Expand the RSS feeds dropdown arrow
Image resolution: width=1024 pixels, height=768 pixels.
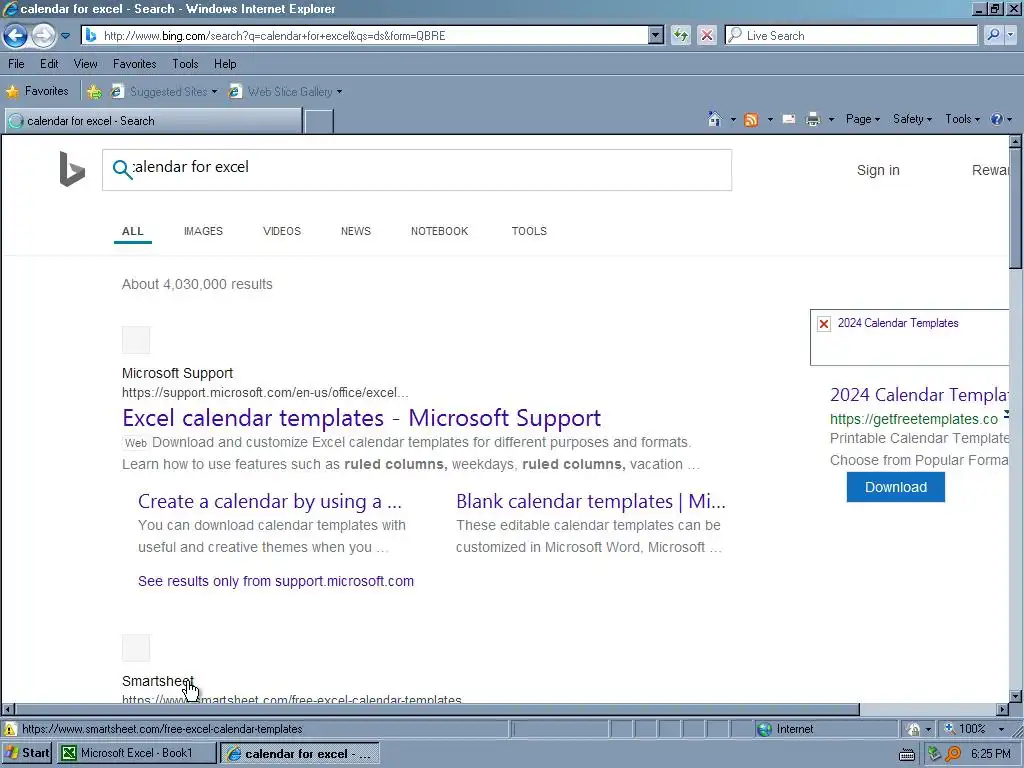tap(770, 120)
